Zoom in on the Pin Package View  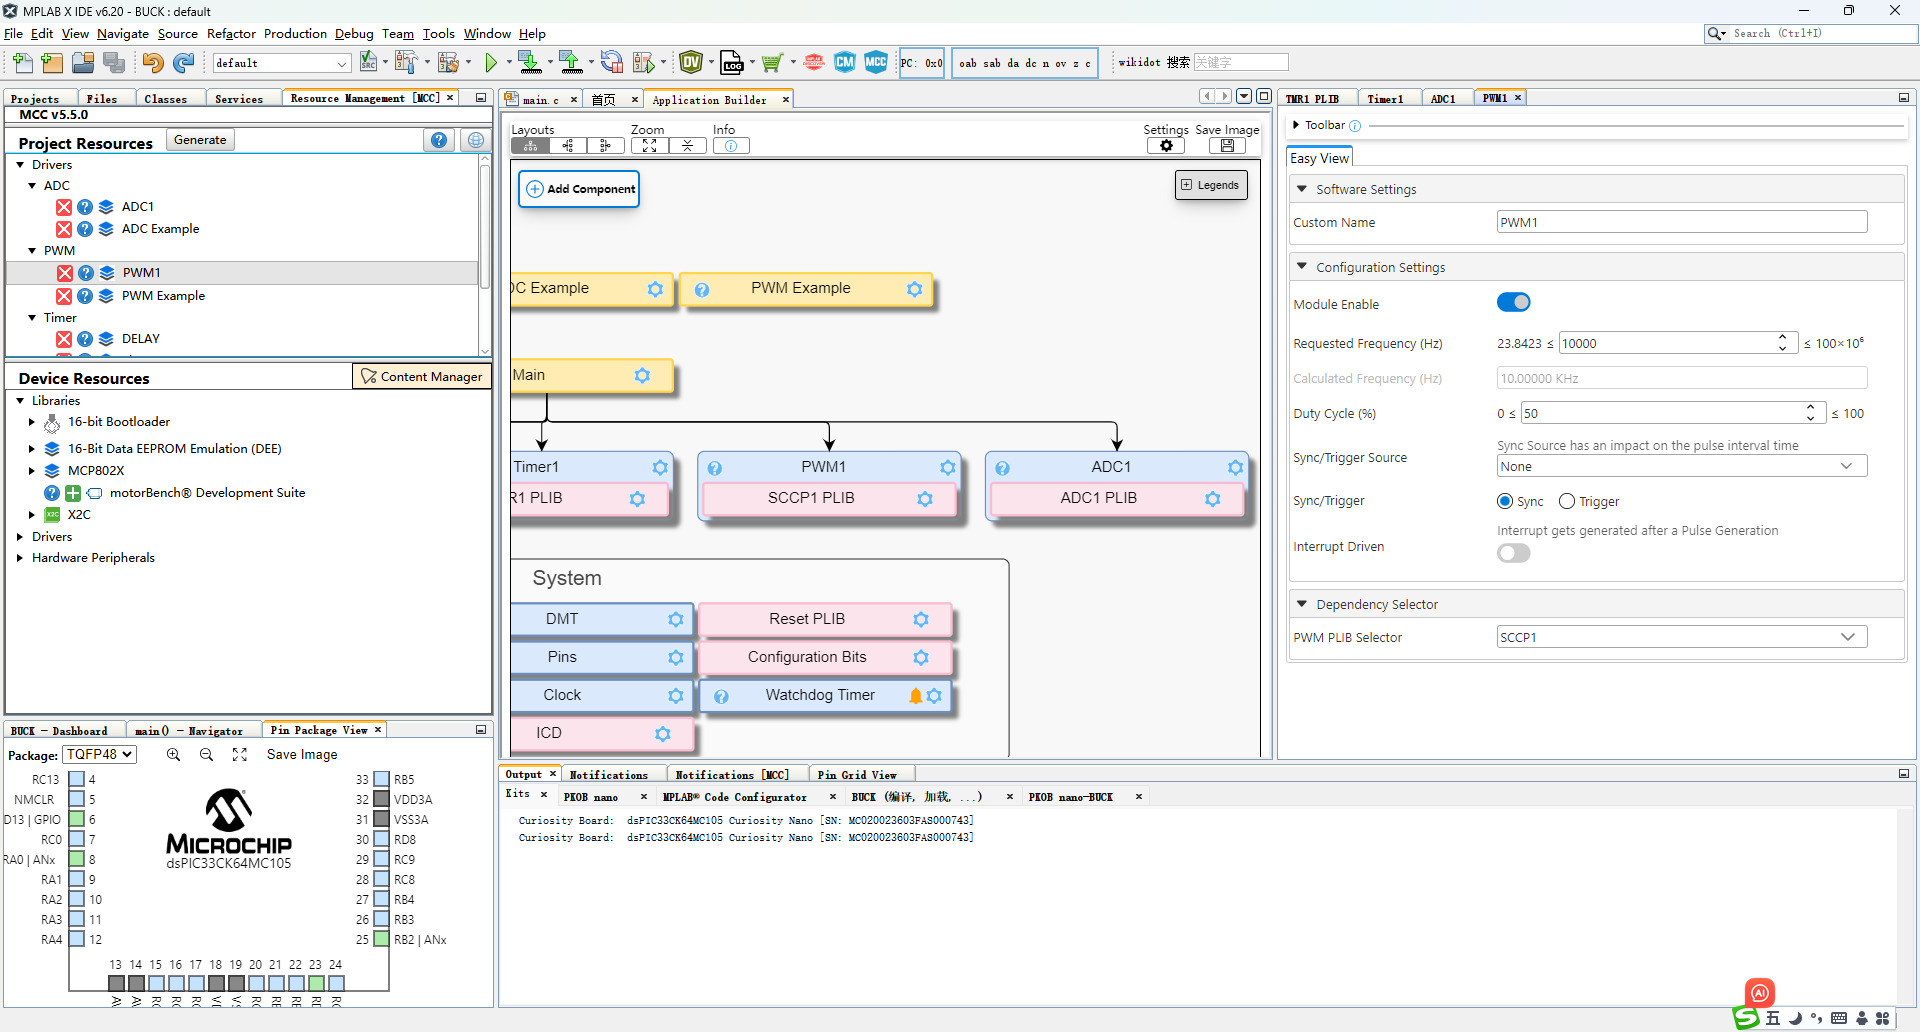click(x=173, y=755)
